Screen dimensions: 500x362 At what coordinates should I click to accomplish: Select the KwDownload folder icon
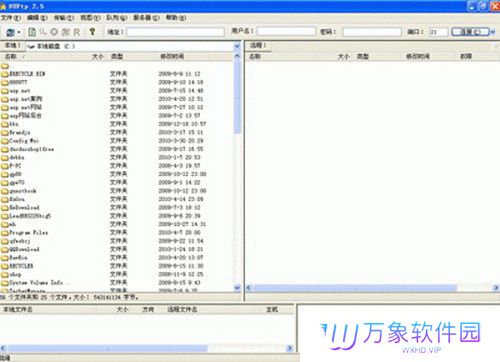click(5, 208)
